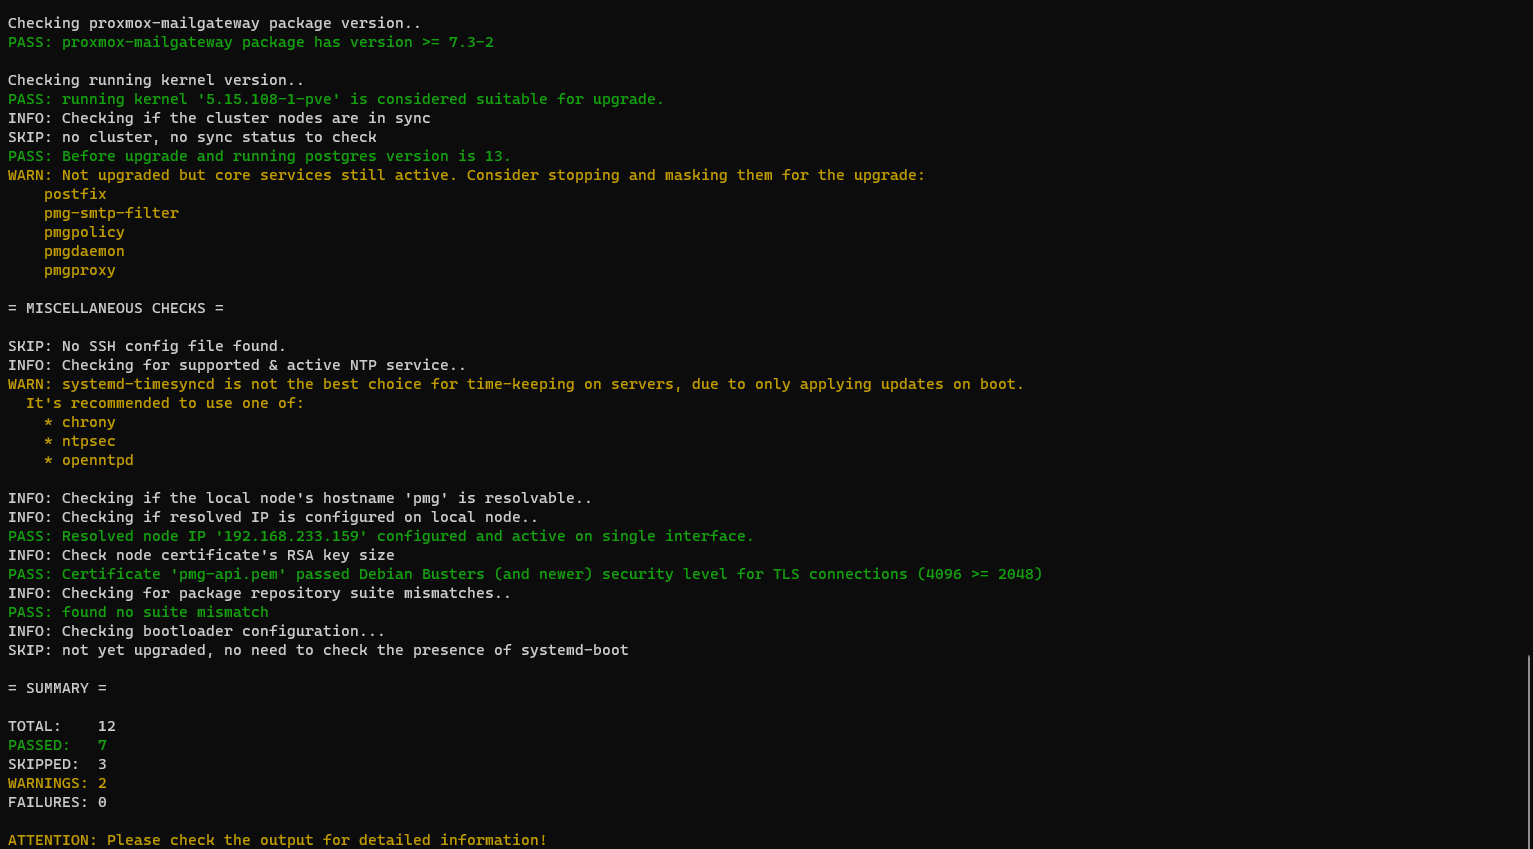This screenshot has width=1533, height=849.
Task: Click the INFO line about active NTP service
Action: pyautogui.click(x=237, y=365)
